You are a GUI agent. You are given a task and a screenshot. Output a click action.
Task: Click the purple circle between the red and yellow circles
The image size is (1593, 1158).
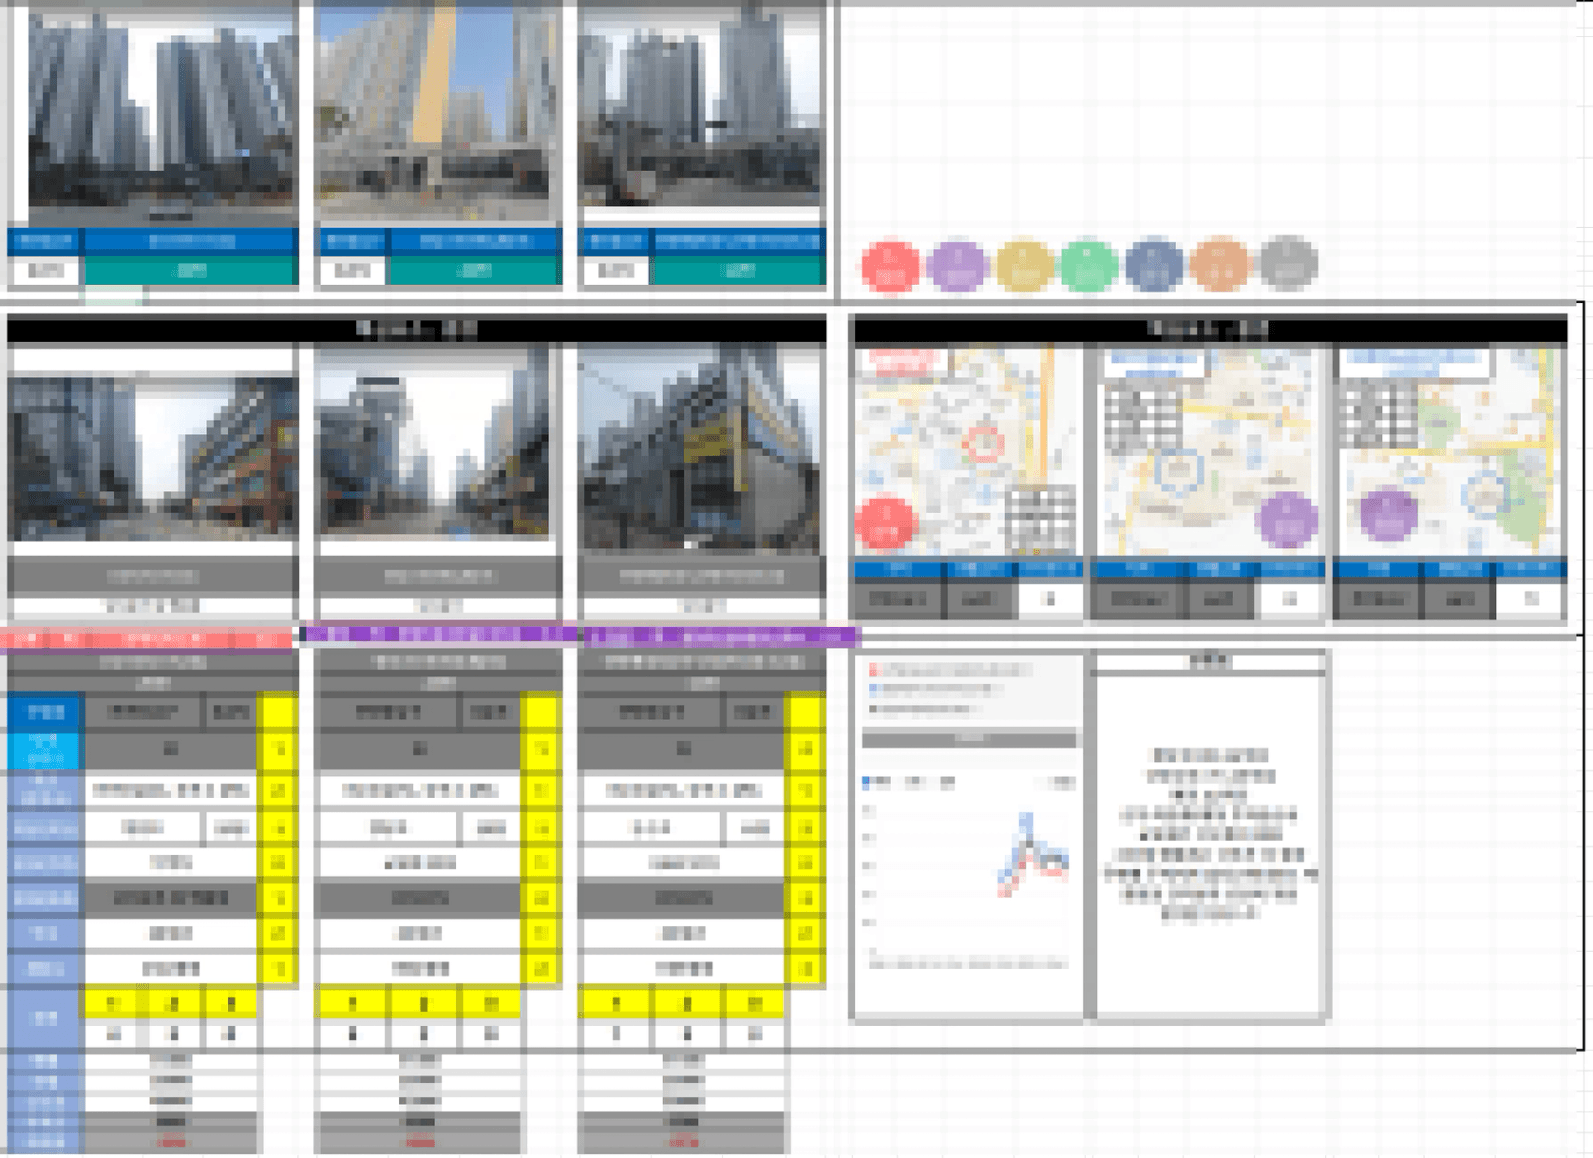point(957,266)
